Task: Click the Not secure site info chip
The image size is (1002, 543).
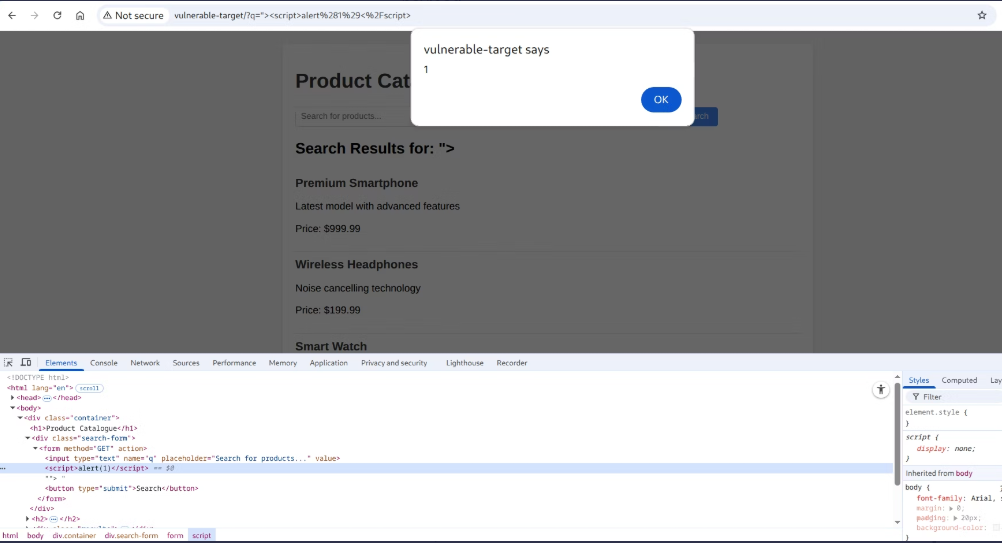Action: 134,15
